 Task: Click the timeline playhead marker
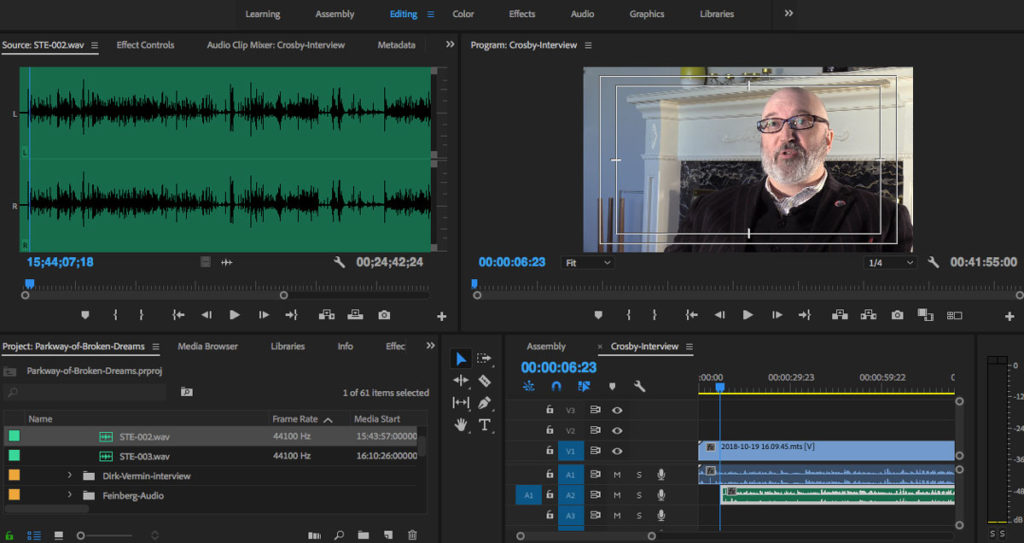[720, 387]
